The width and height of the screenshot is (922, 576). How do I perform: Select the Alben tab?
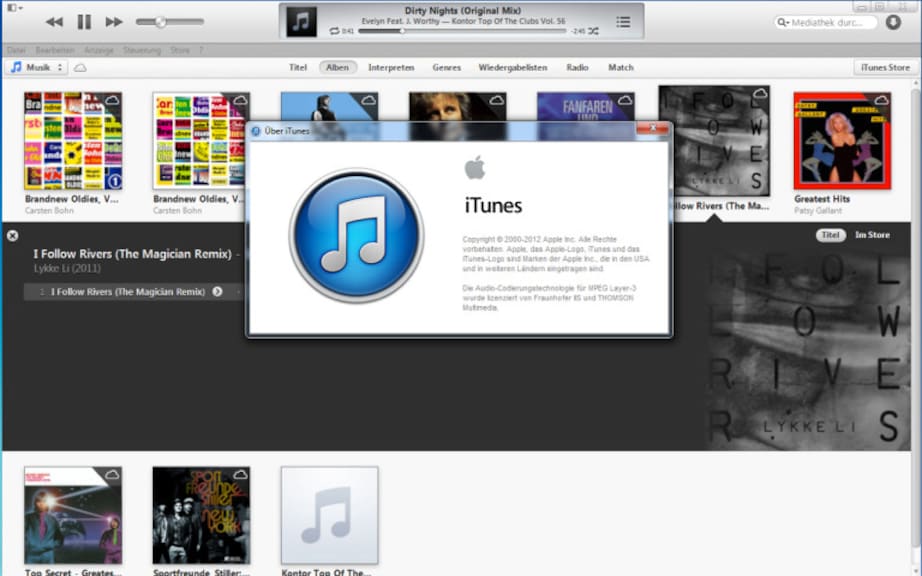[x=338, y=68]
